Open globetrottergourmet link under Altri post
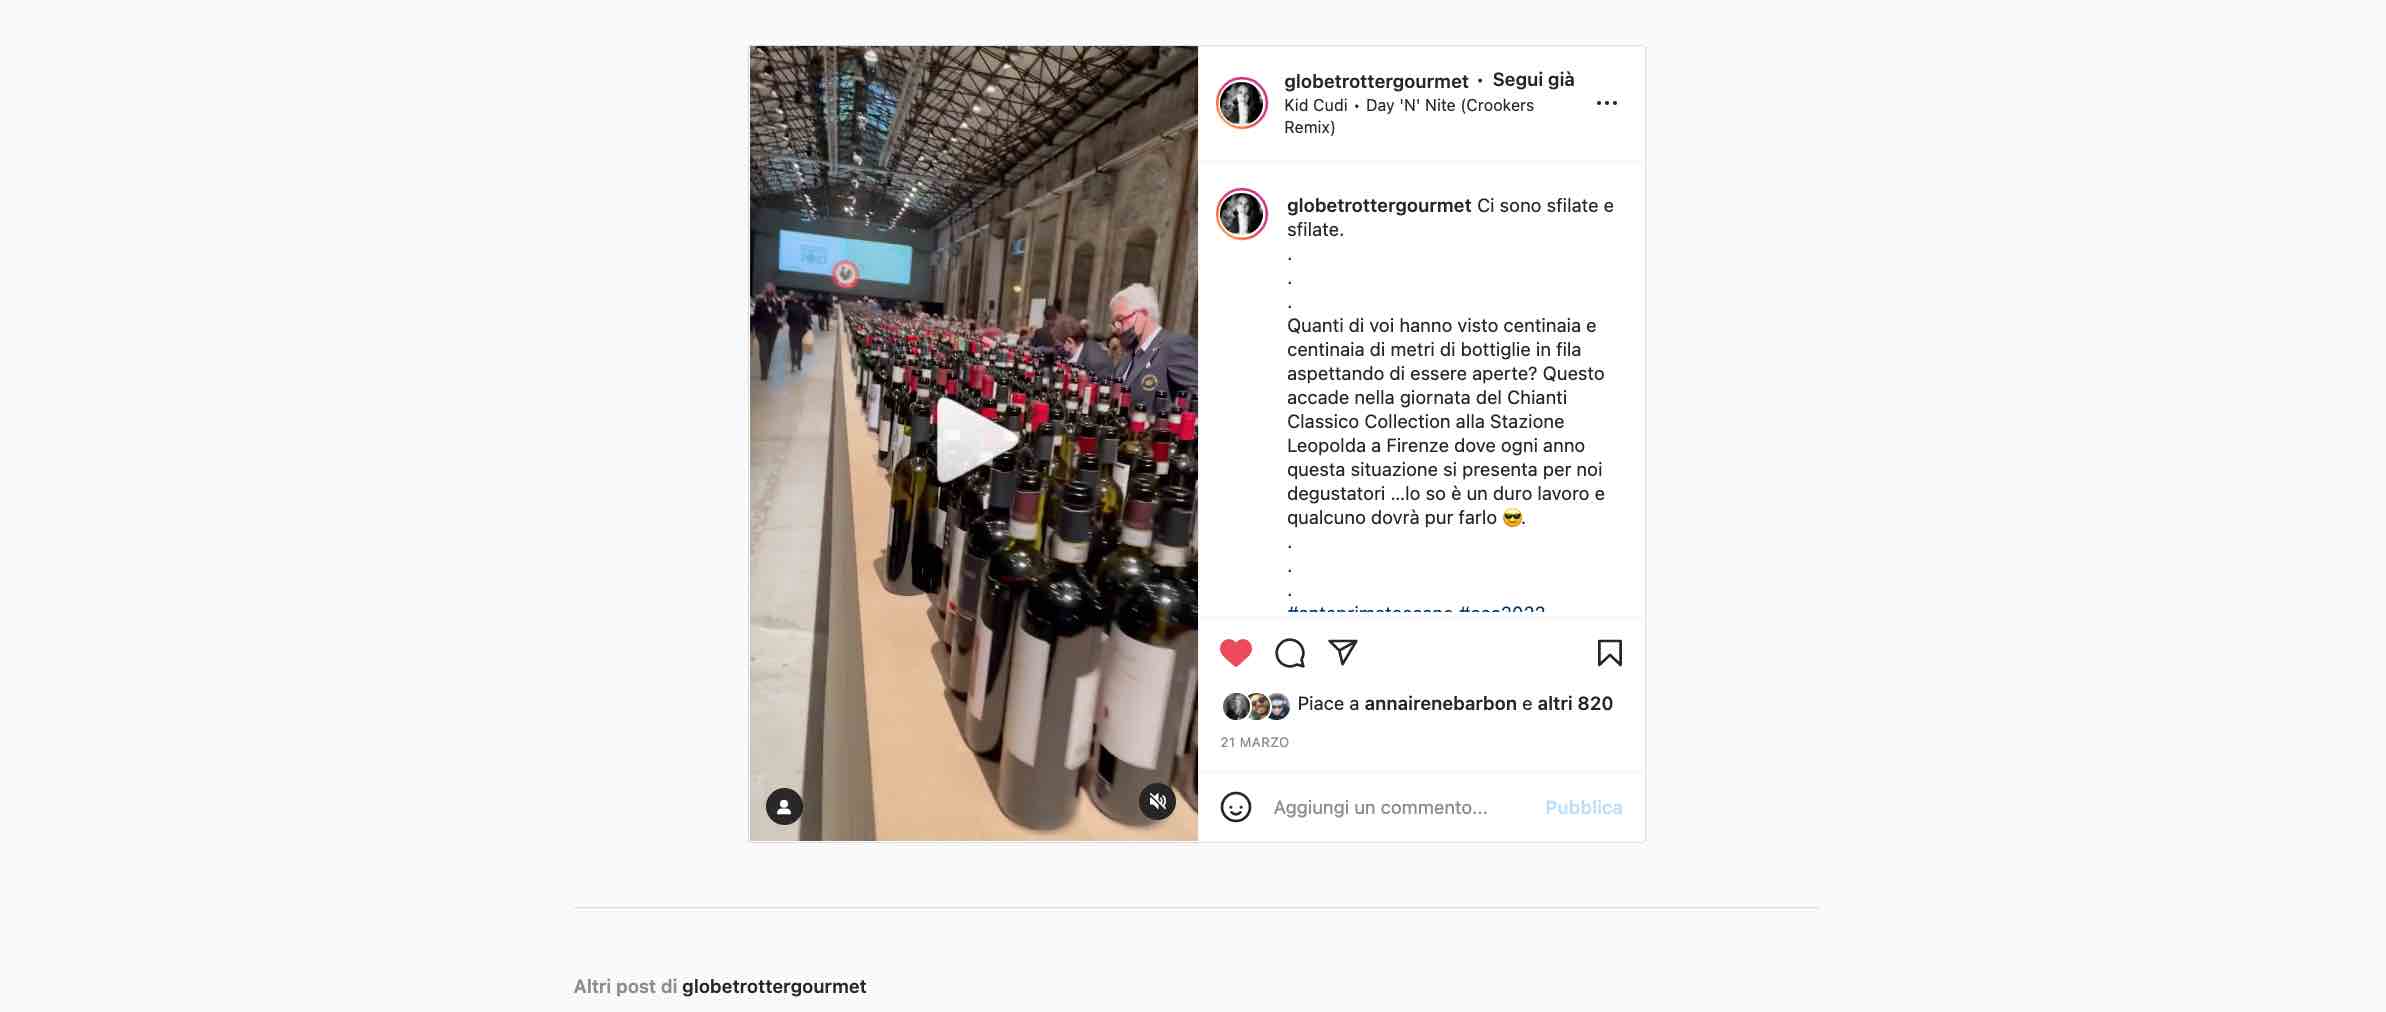2386x1012 pixels. pyautogui.click(x=774, y=986)
